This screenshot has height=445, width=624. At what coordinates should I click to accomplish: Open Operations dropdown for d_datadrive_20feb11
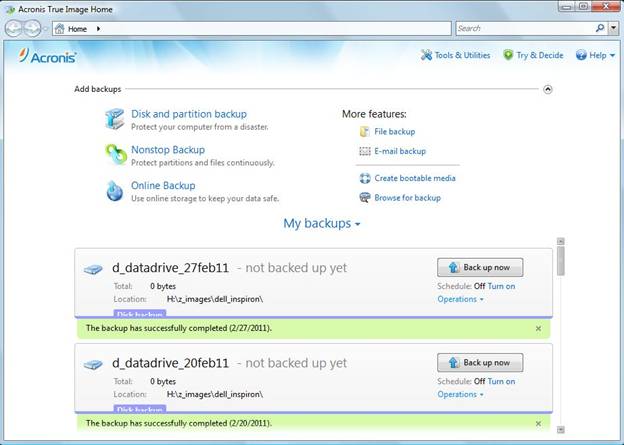(460, 394)
